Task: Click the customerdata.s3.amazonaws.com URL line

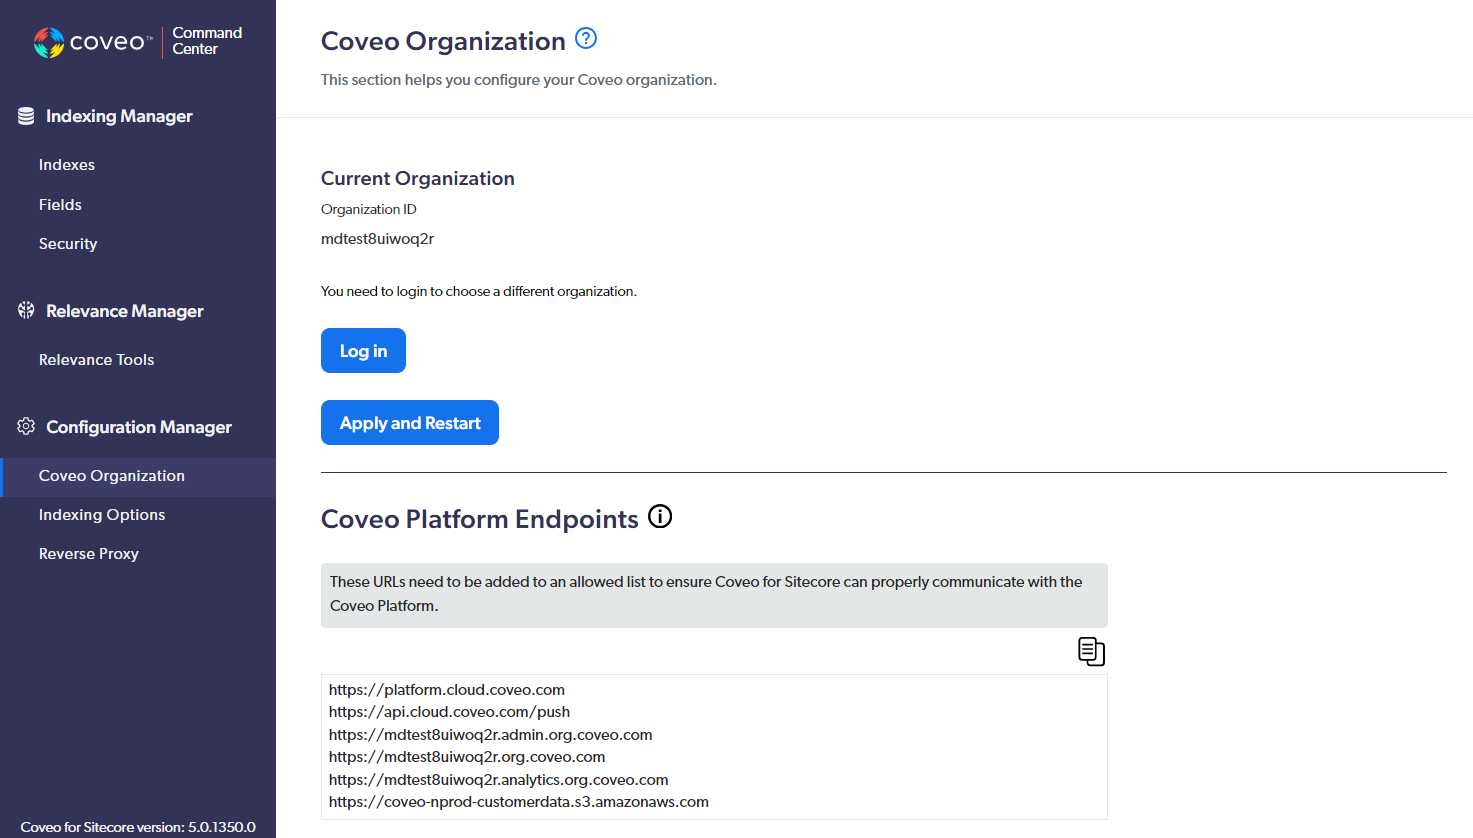Action: [x=519, y=802]
